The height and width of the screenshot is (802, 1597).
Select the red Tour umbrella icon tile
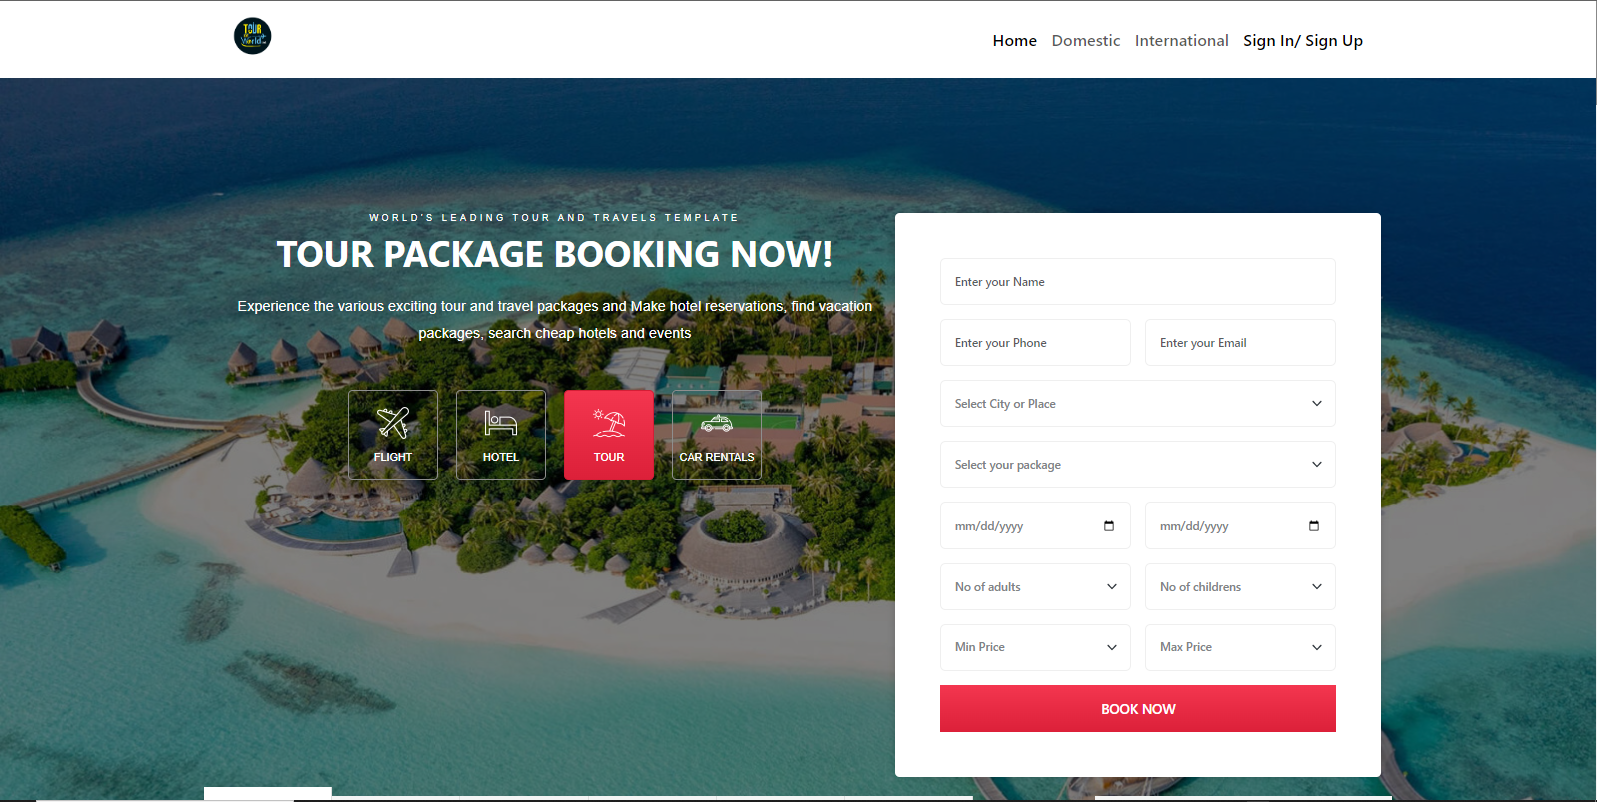[x=609, y=435]
